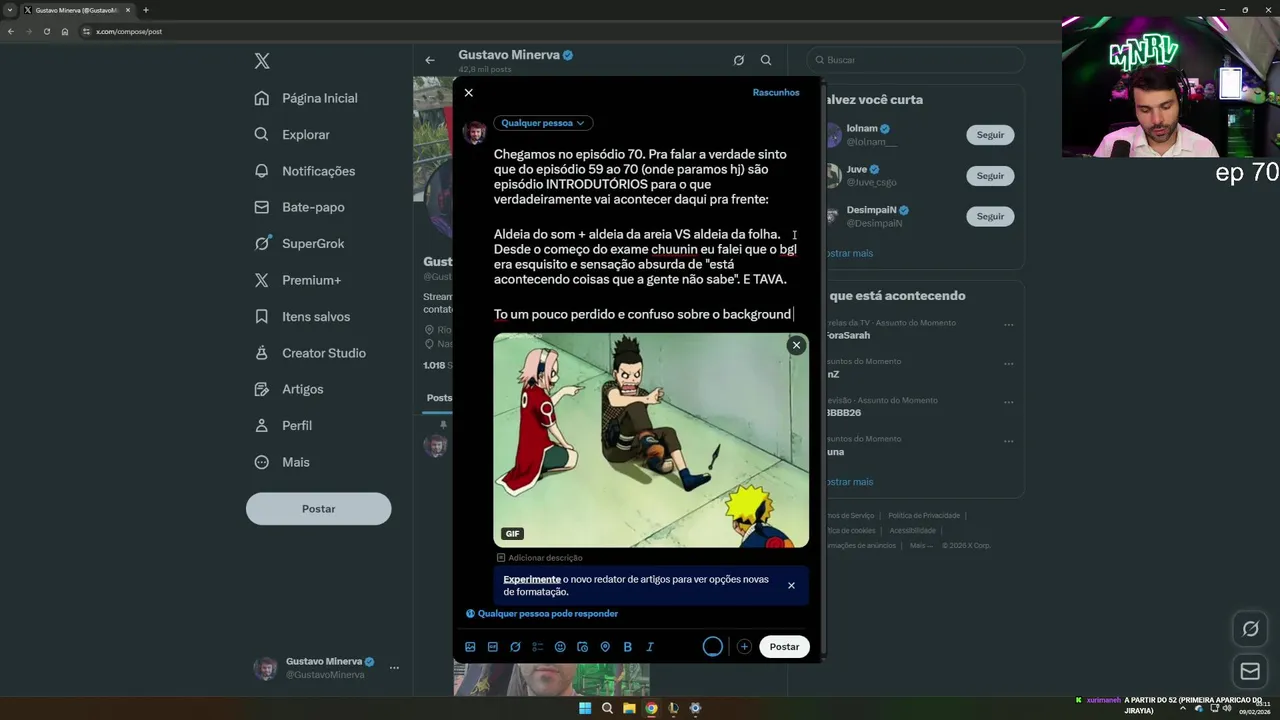This screenshot has height=720, width=1280.
Task: Open schedule post icon
Action: click(x=582, y=647)
